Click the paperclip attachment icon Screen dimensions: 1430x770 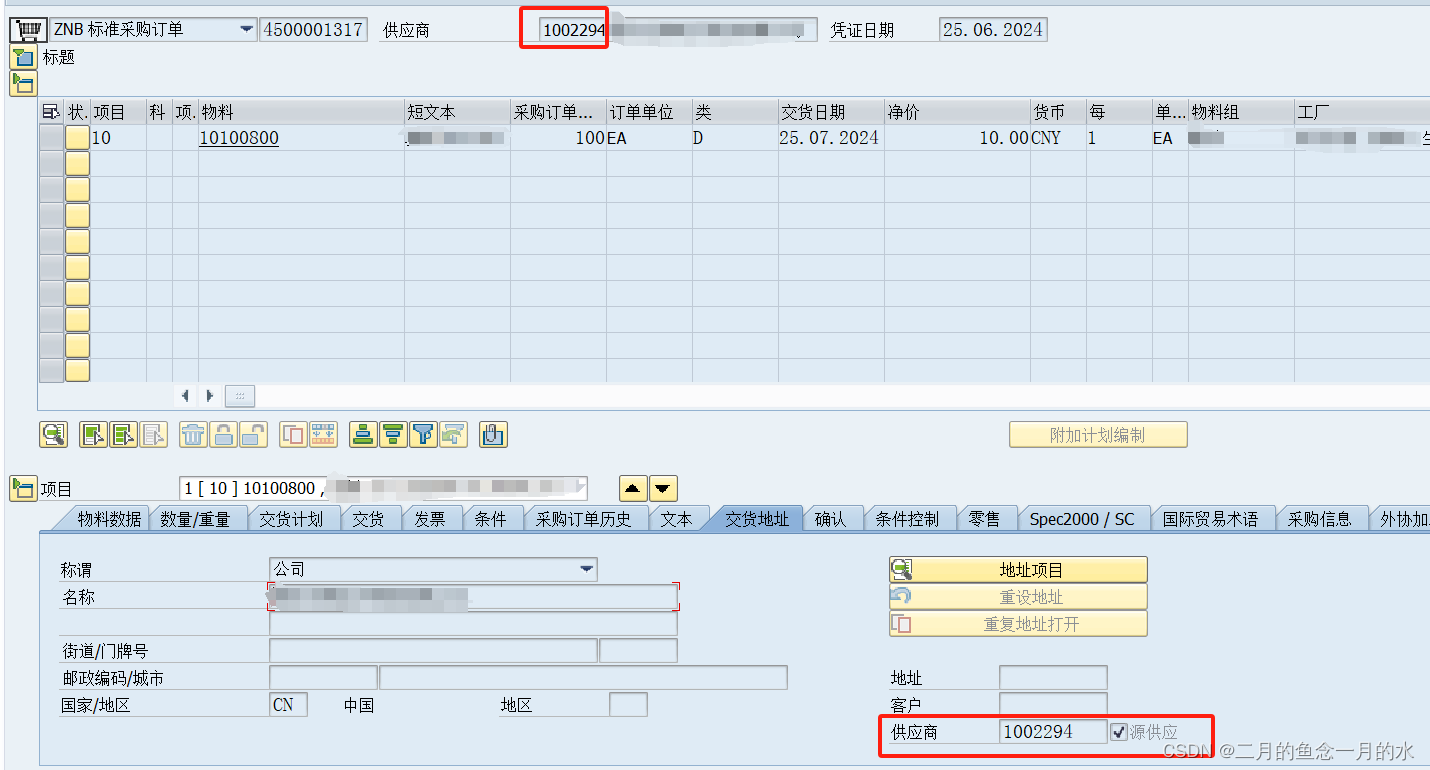[493, 434]
